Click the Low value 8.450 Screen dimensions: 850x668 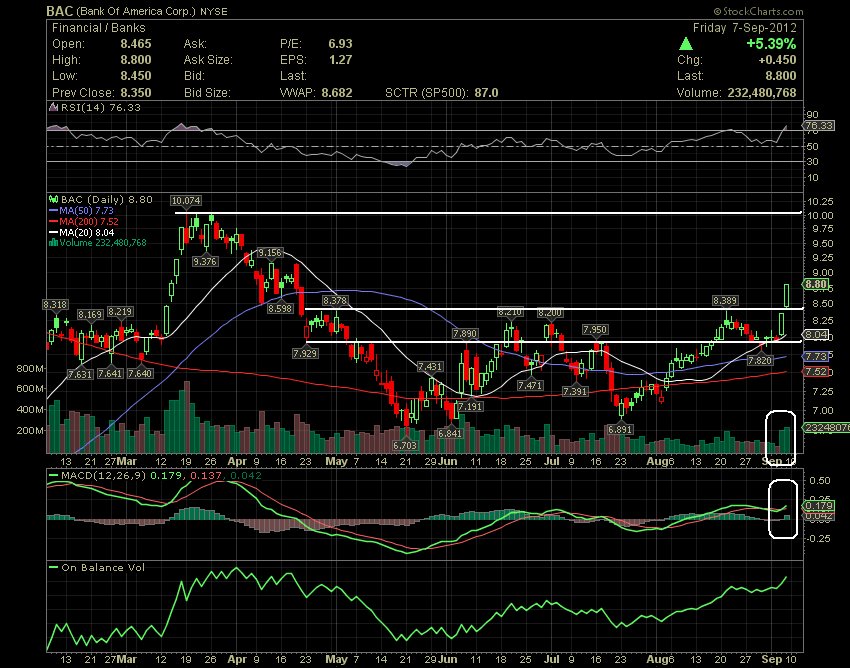coord(136,76)
